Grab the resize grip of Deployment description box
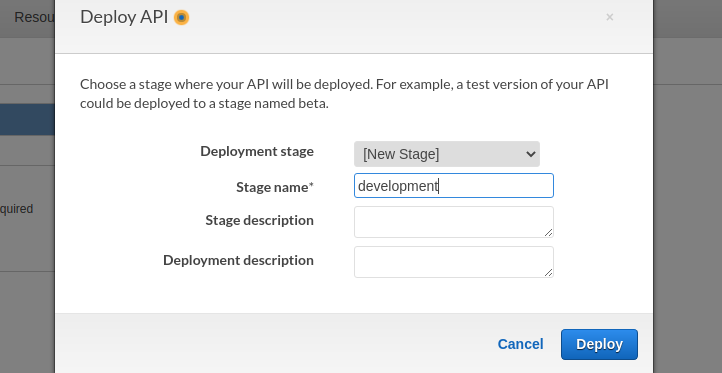 (x=548, y=273)
